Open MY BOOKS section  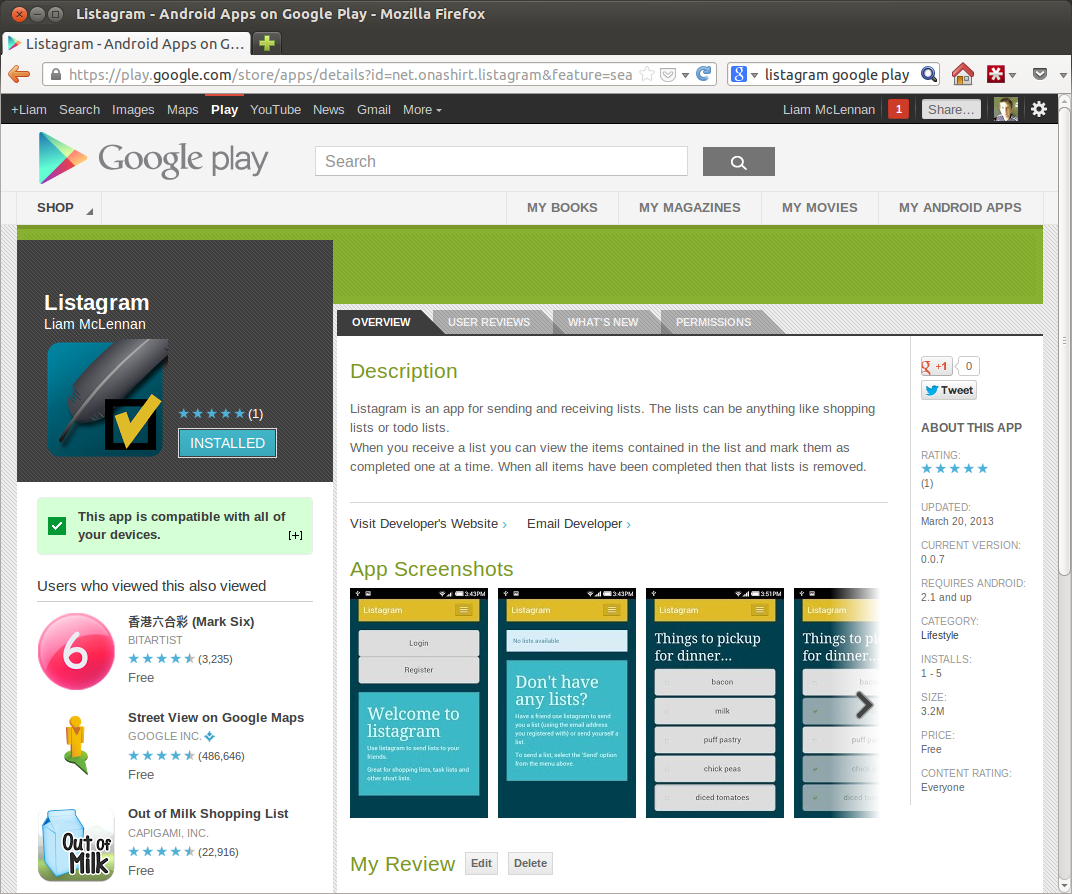click(562, 208)
